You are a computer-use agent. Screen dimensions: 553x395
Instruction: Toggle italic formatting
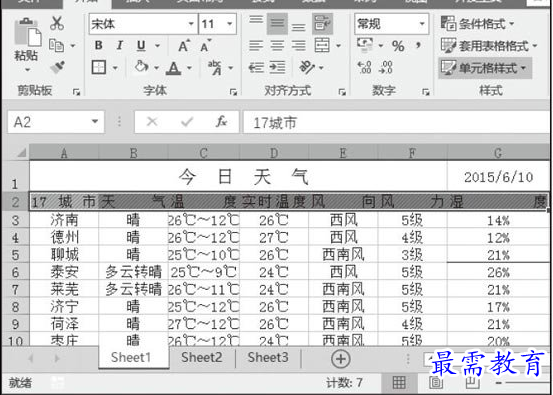120,45
